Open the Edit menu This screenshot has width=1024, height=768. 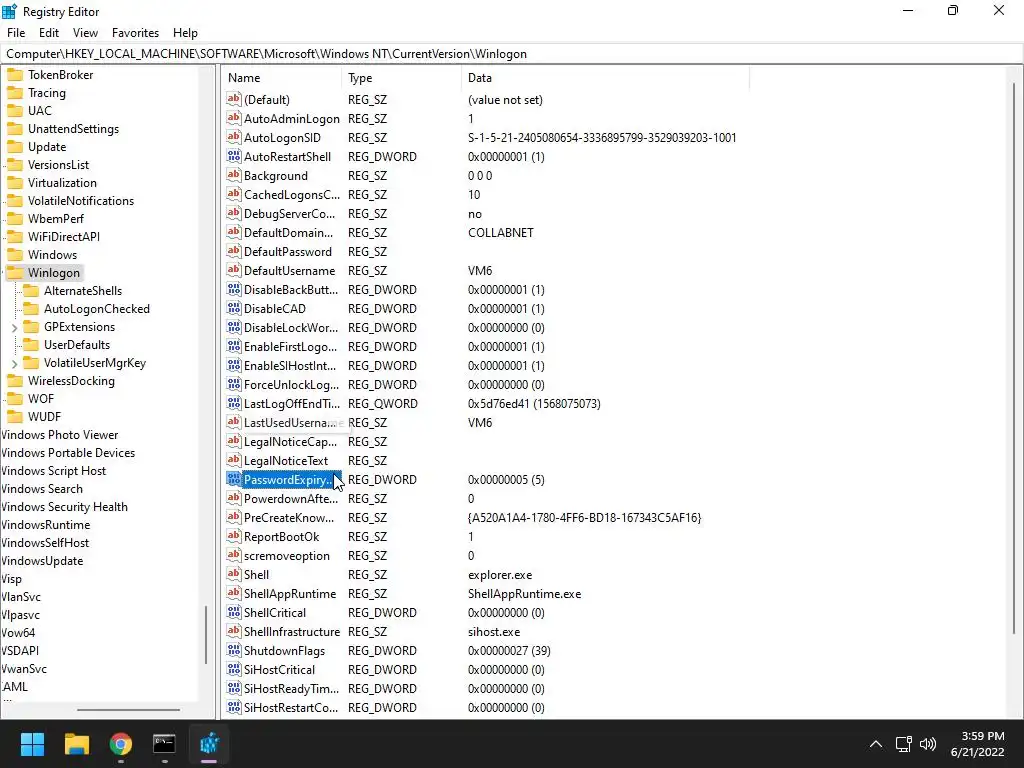(49, 33)
